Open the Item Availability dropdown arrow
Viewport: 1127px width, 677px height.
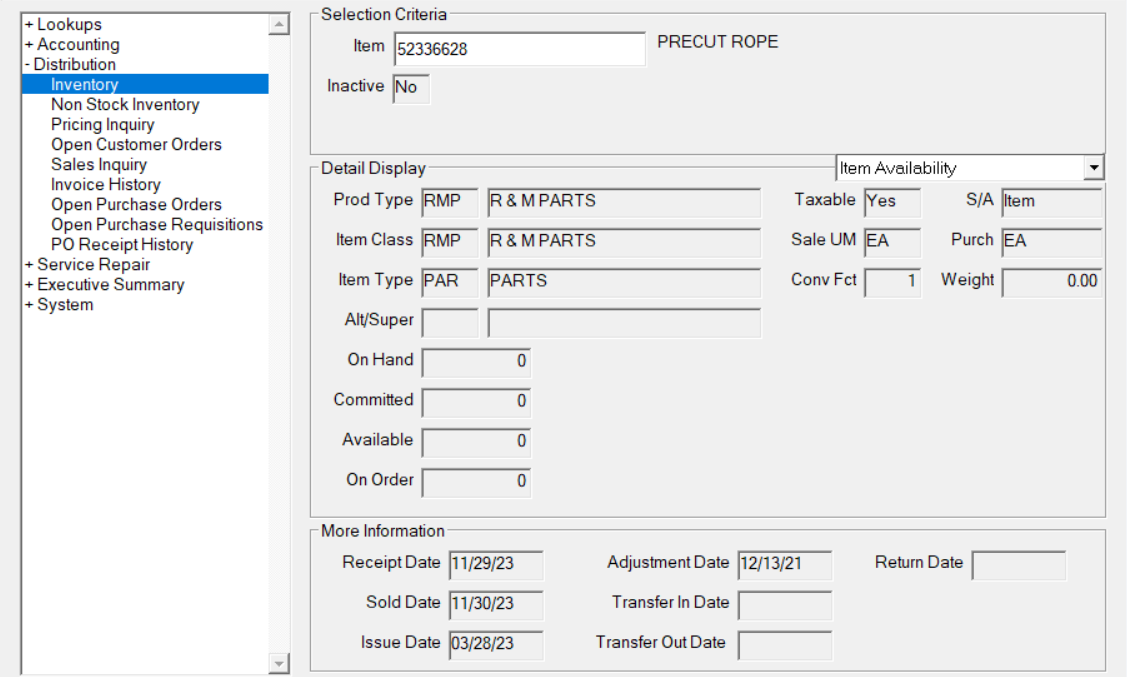1093,168
